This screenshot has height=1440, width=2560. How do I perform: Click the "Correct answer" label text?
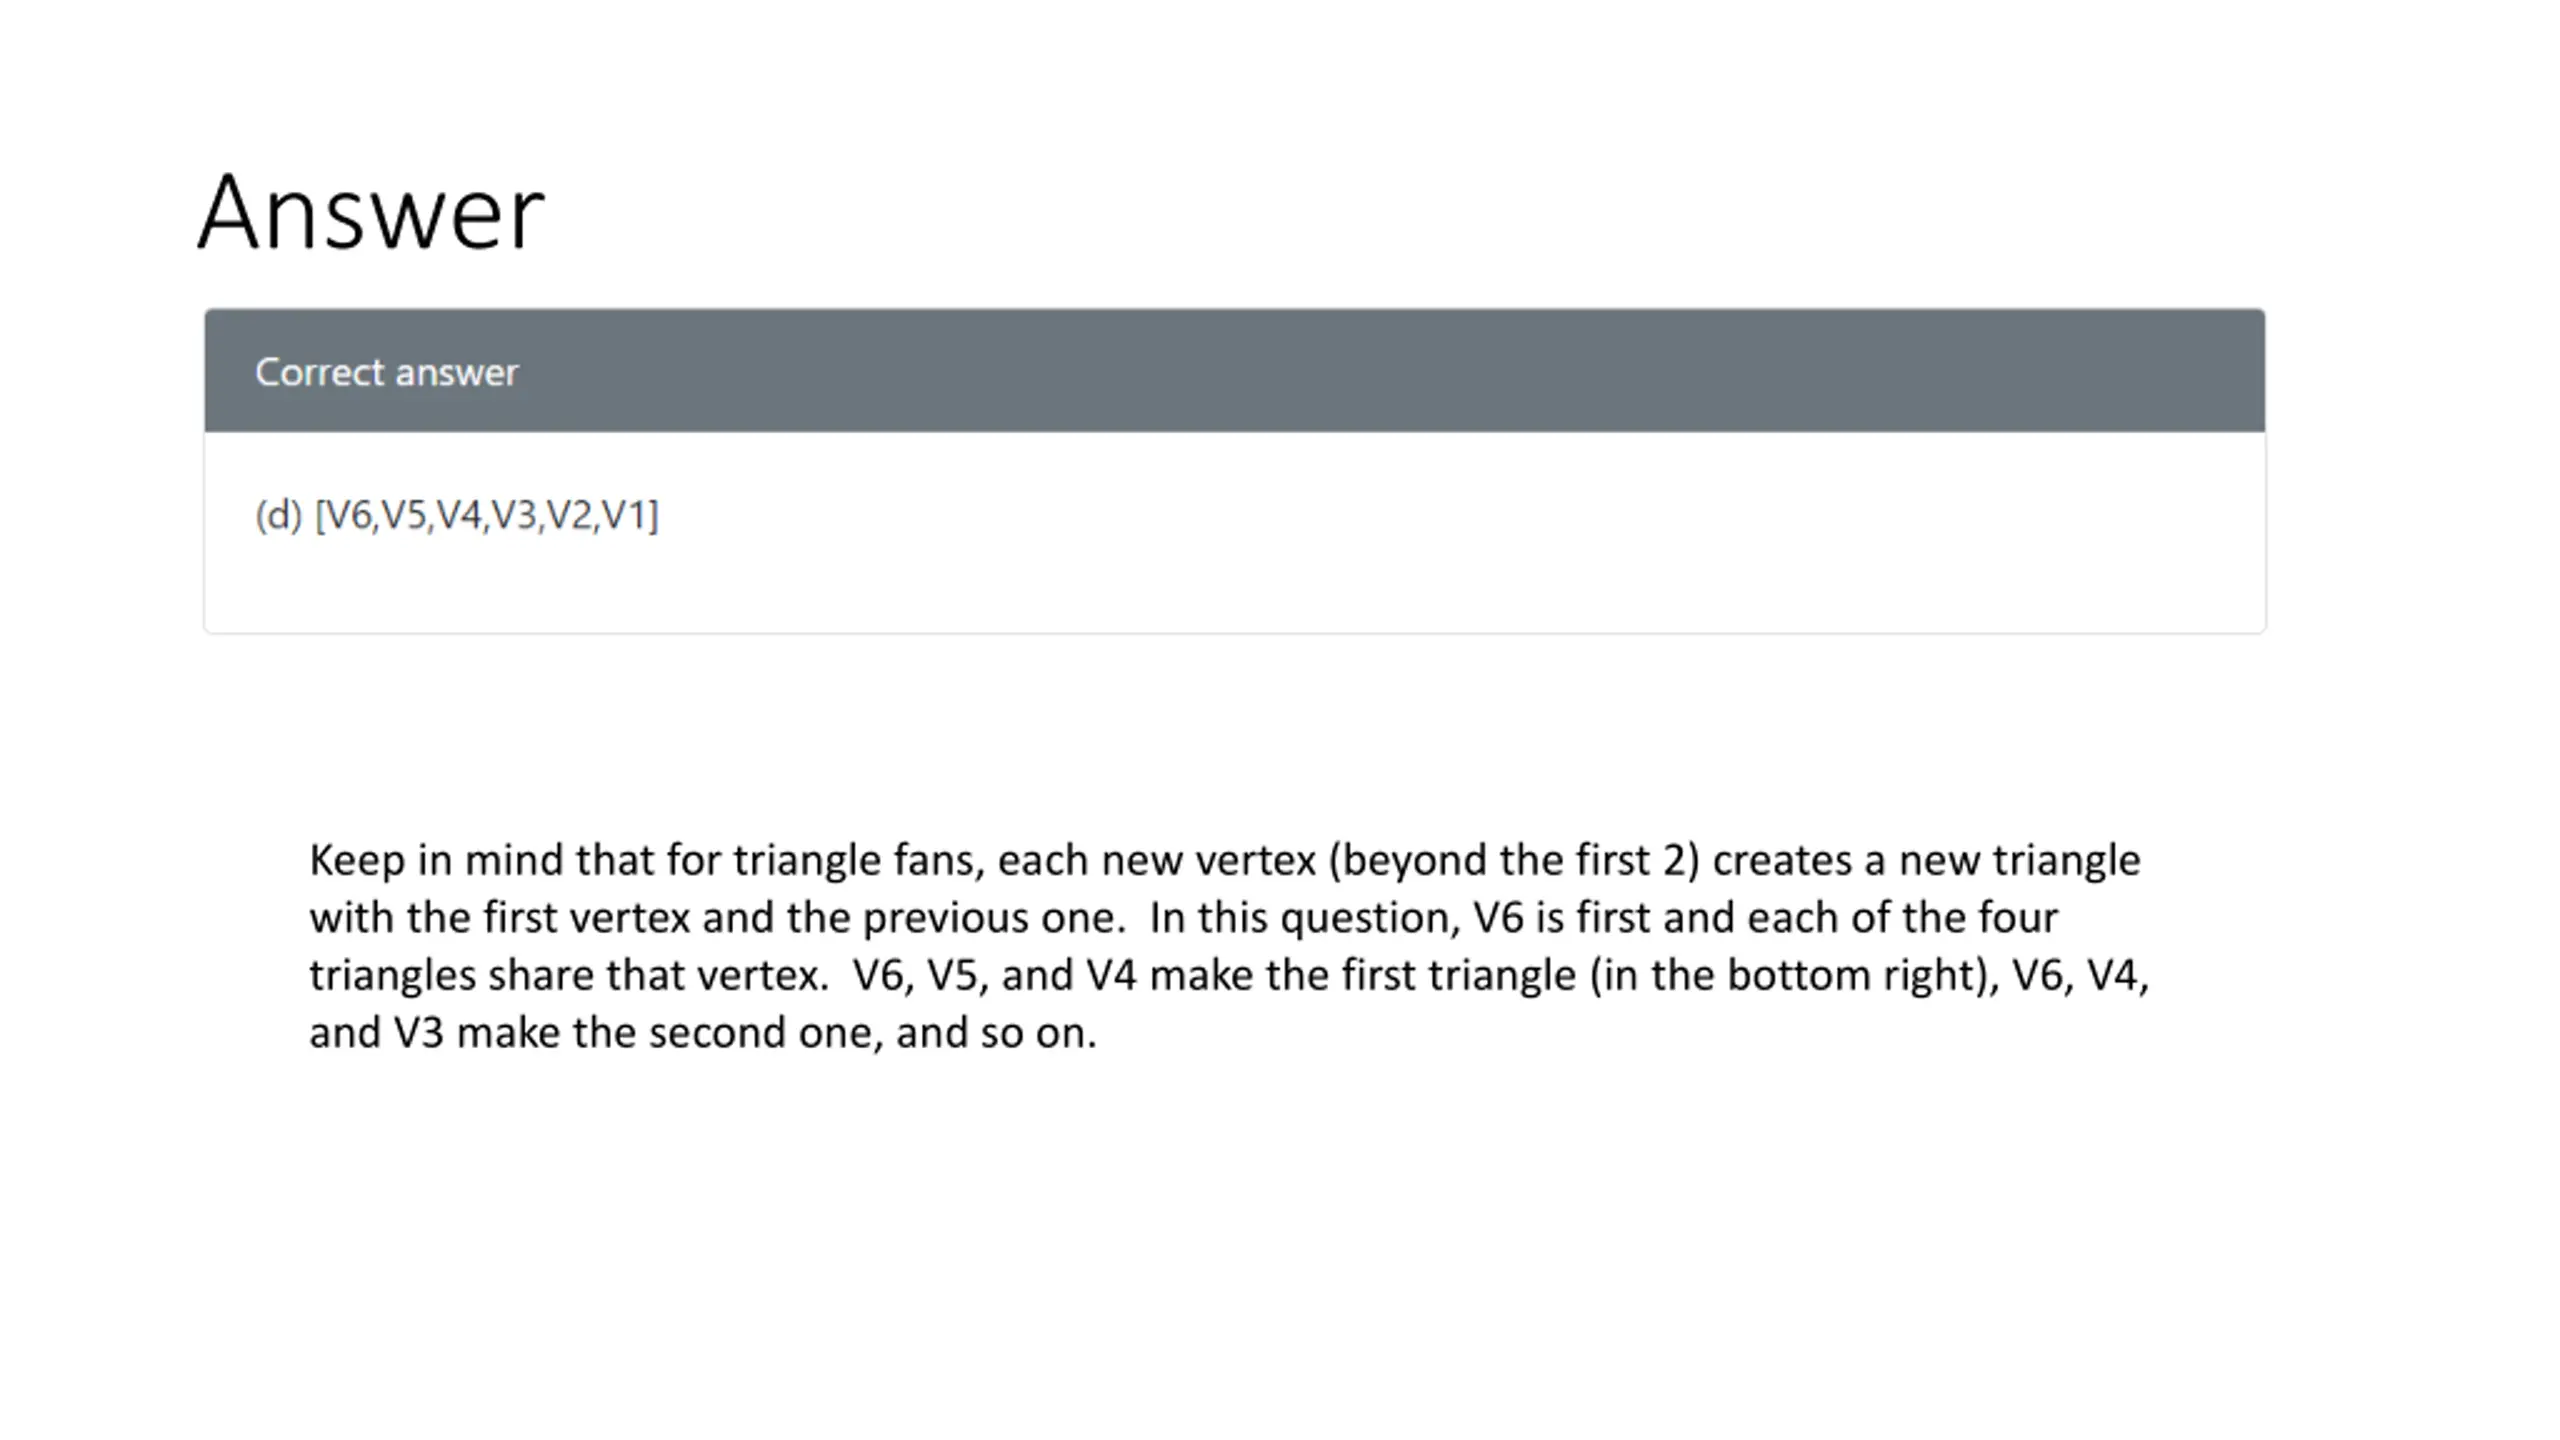(386, 372)
